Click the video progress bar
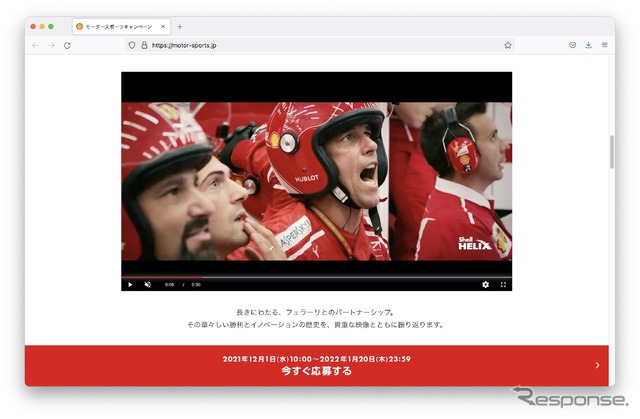Viewport: 640px width, 419px height. coord(316,277)
